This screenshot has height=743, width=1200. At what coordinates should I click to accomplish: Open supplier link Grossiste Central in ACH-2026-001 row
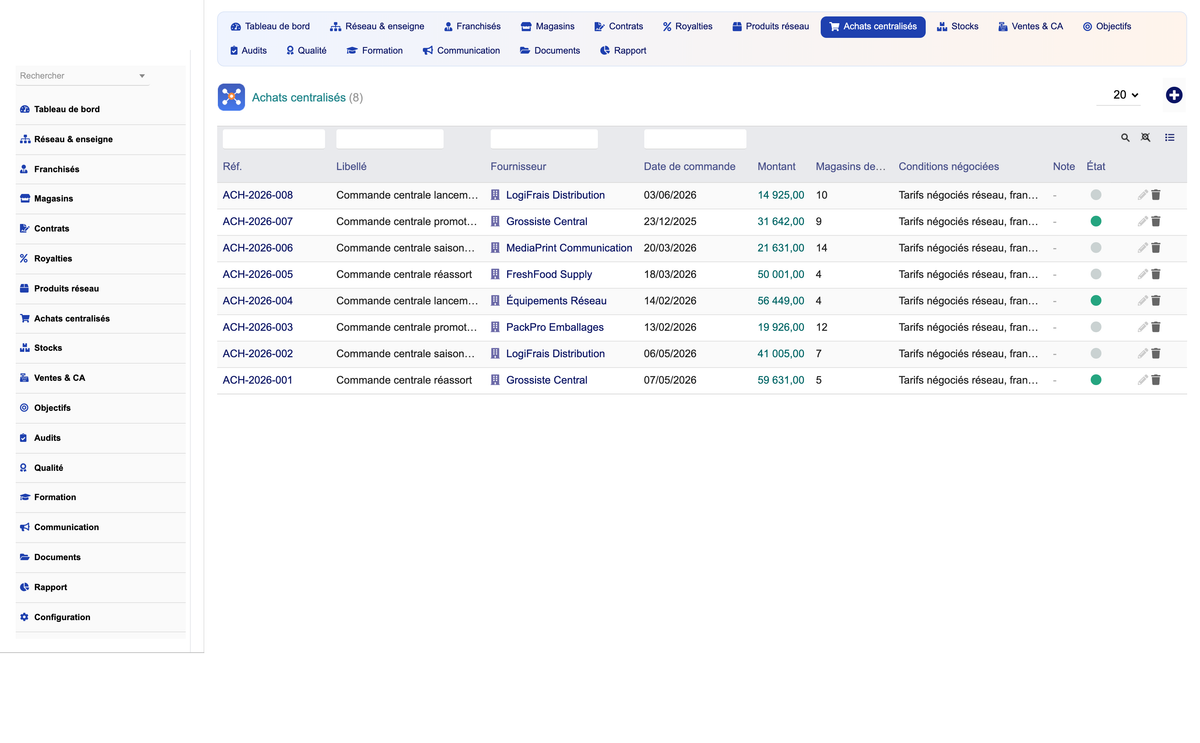coord(547,380)
